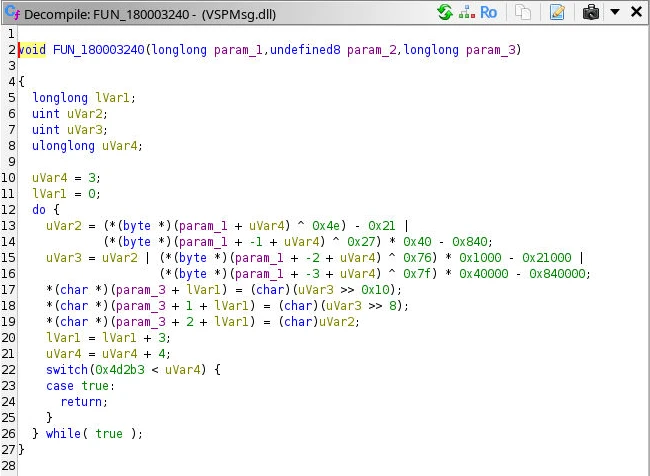Click constant 0x7f on line 16
Screen dimensions: 650x476
pos(417,274)
